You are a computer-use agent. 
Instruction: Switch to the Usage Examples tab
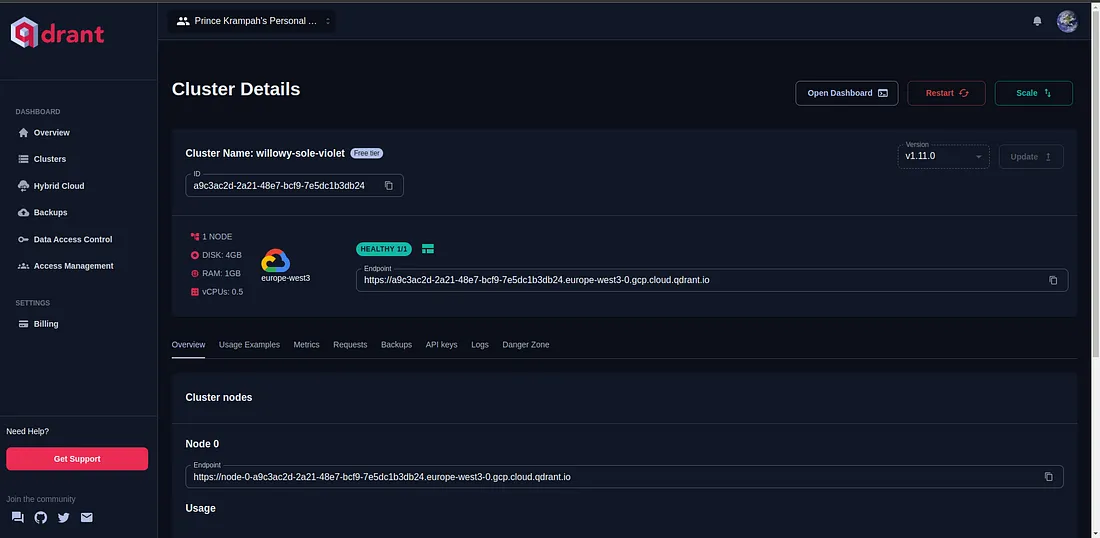[249, 344]
